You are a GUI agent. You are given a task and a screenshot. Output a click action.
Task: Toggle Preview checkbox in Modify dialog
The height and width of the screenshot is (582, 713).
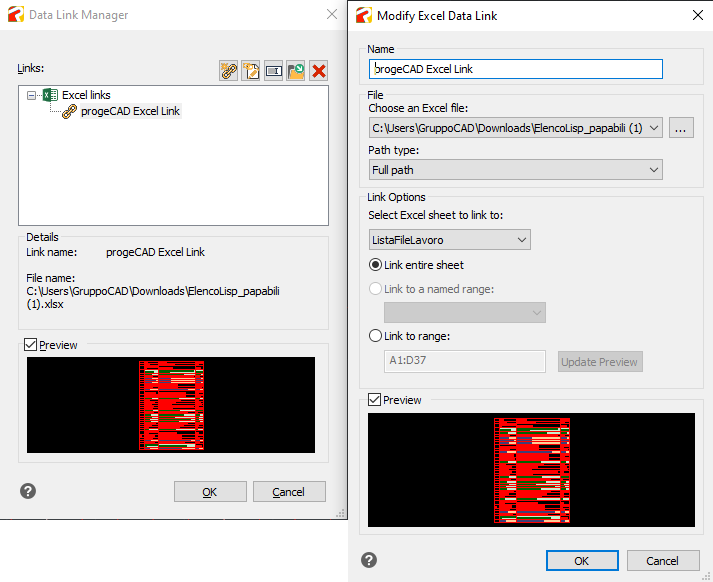(375, 400)
